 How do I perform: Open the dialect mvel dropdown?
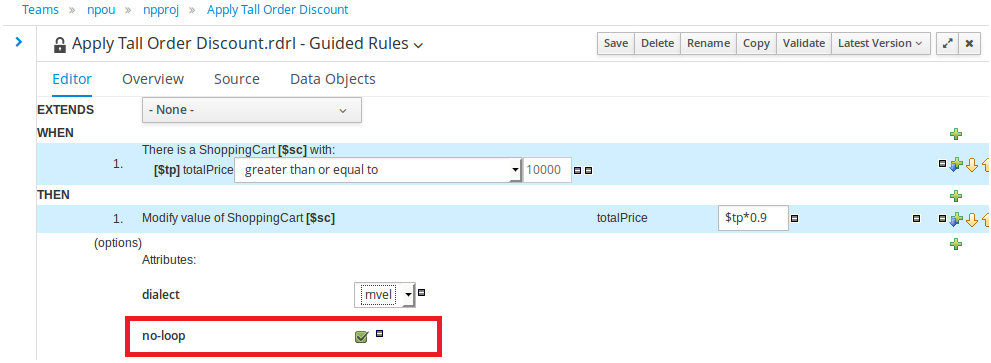pyautogui.click(x=384, y=295)
